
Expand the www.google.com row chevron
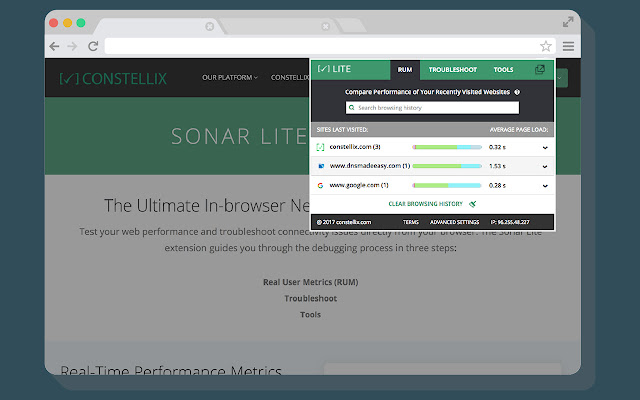click(x=545, y=186)
